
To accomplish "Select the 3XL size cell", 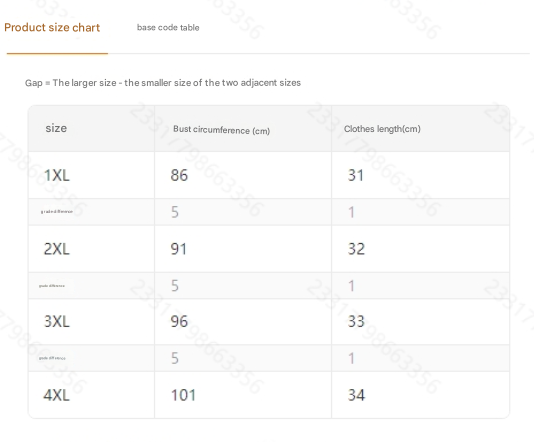I will 57,321.
